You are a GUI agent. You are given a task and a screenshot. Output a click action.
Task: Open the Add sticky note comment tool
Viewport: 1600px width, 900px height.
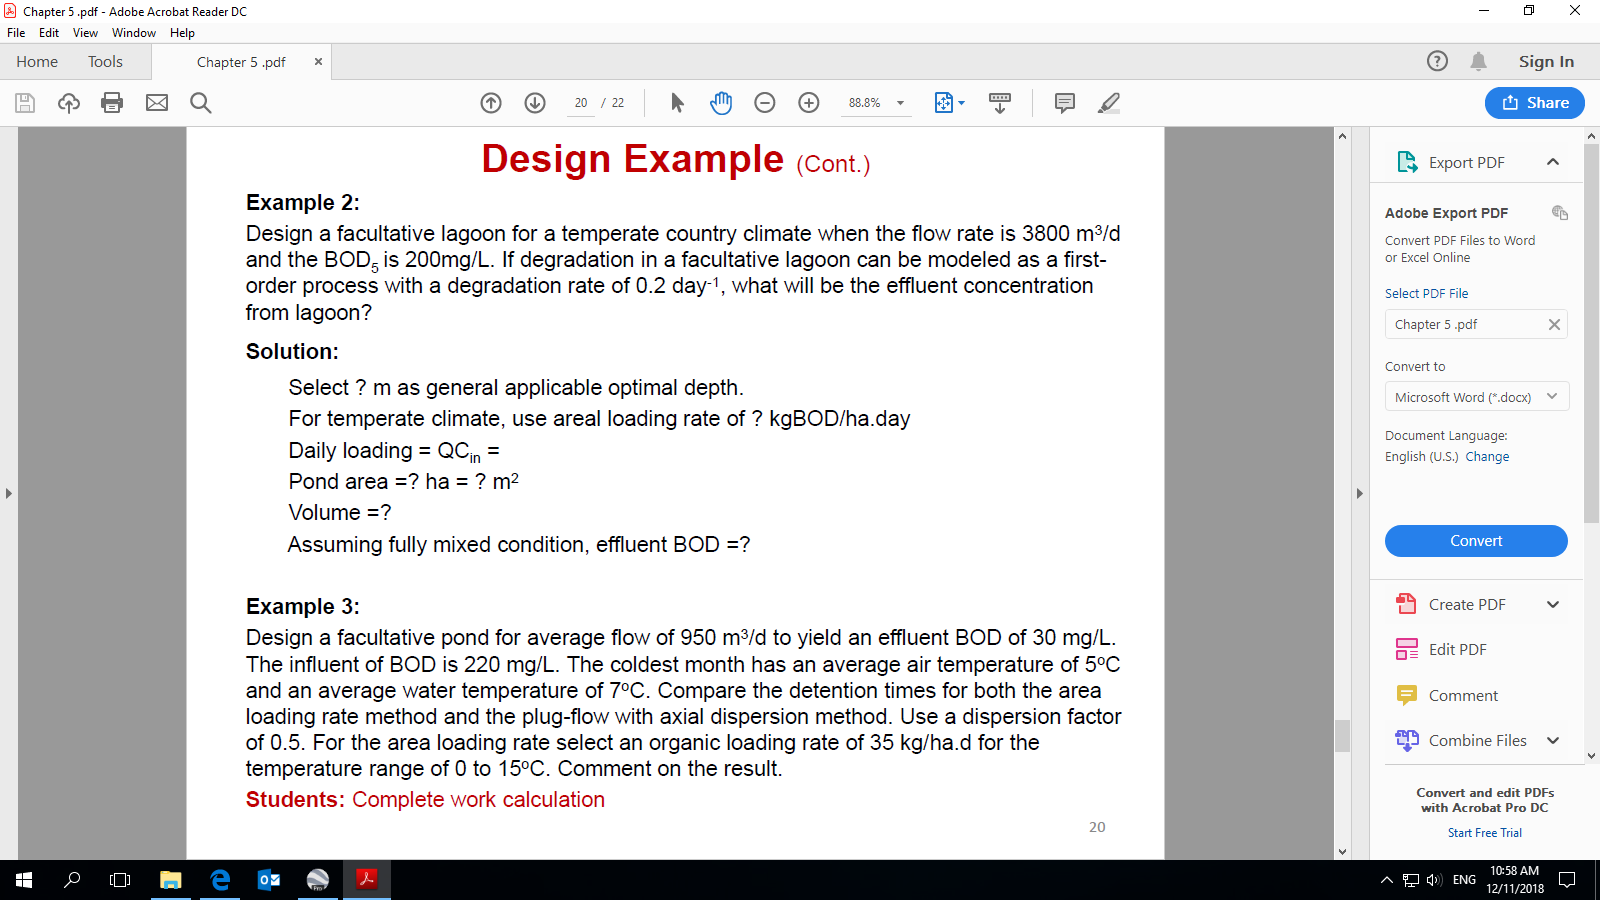tap(1065, 103)
